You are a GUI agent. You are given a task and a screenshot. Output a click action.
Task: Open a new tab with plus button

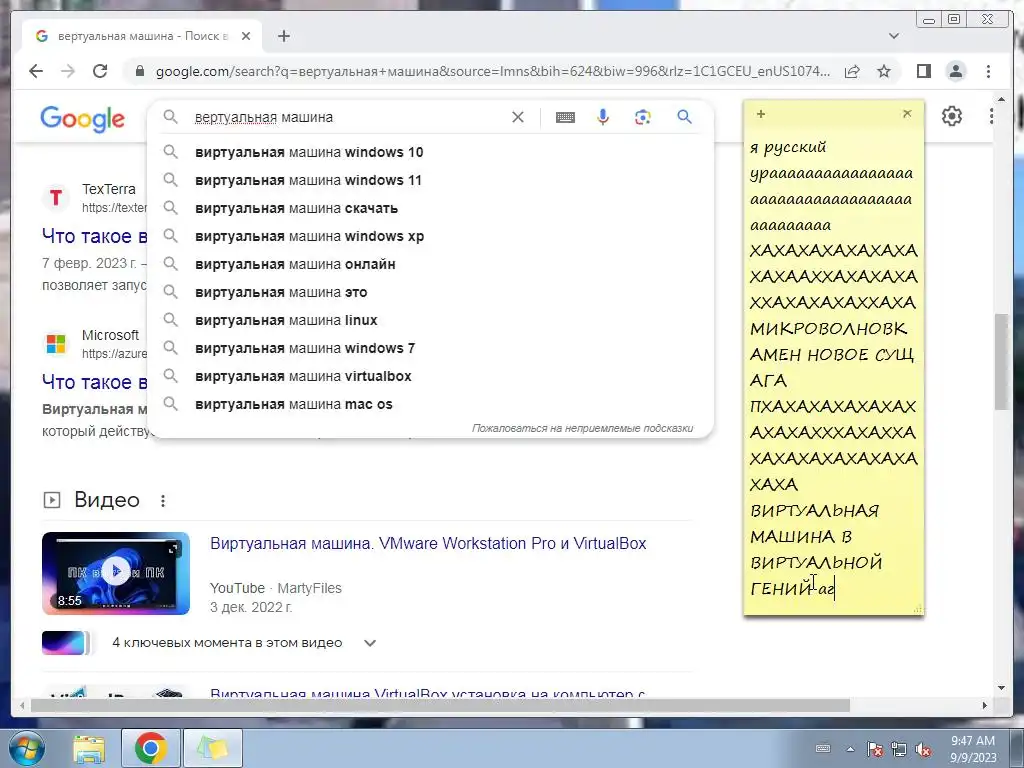(x=283, y=36)
